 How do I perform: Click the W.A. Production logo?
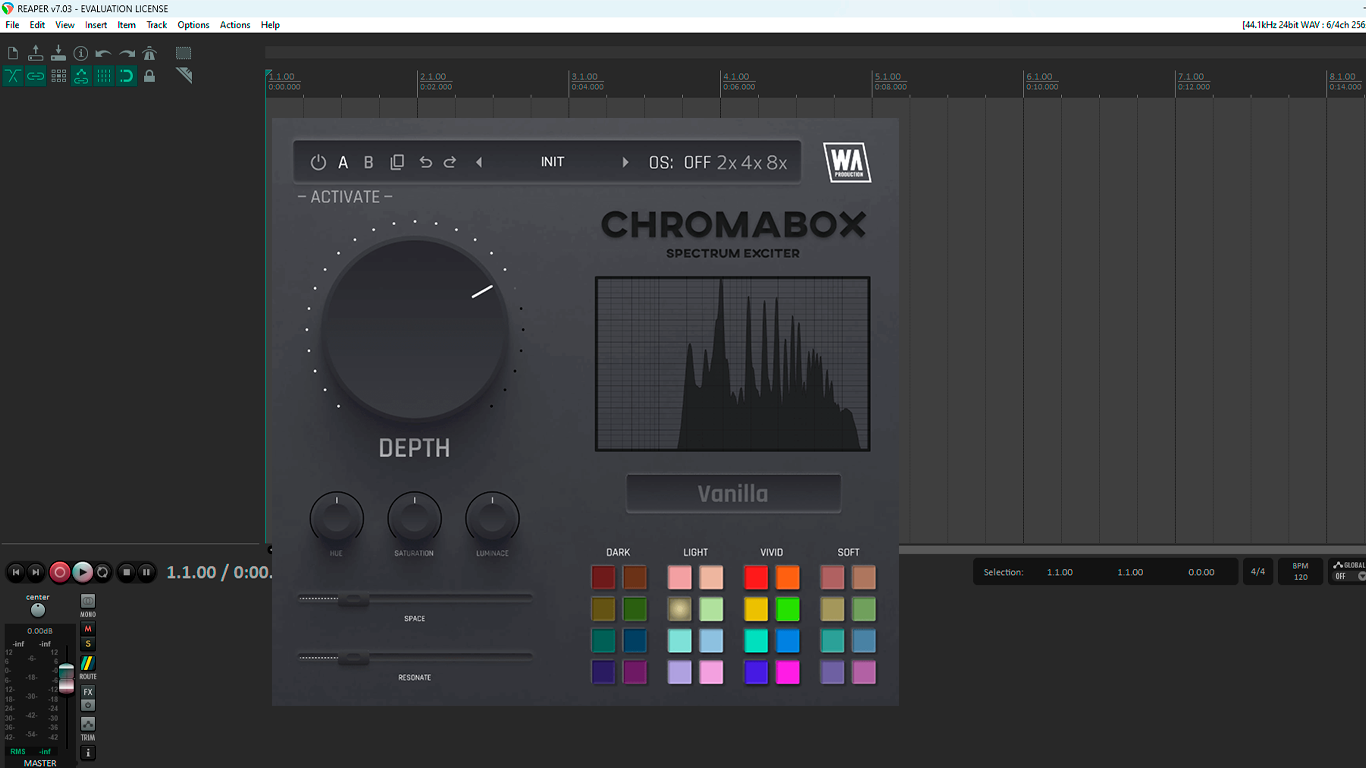click(x=847, y=162)
